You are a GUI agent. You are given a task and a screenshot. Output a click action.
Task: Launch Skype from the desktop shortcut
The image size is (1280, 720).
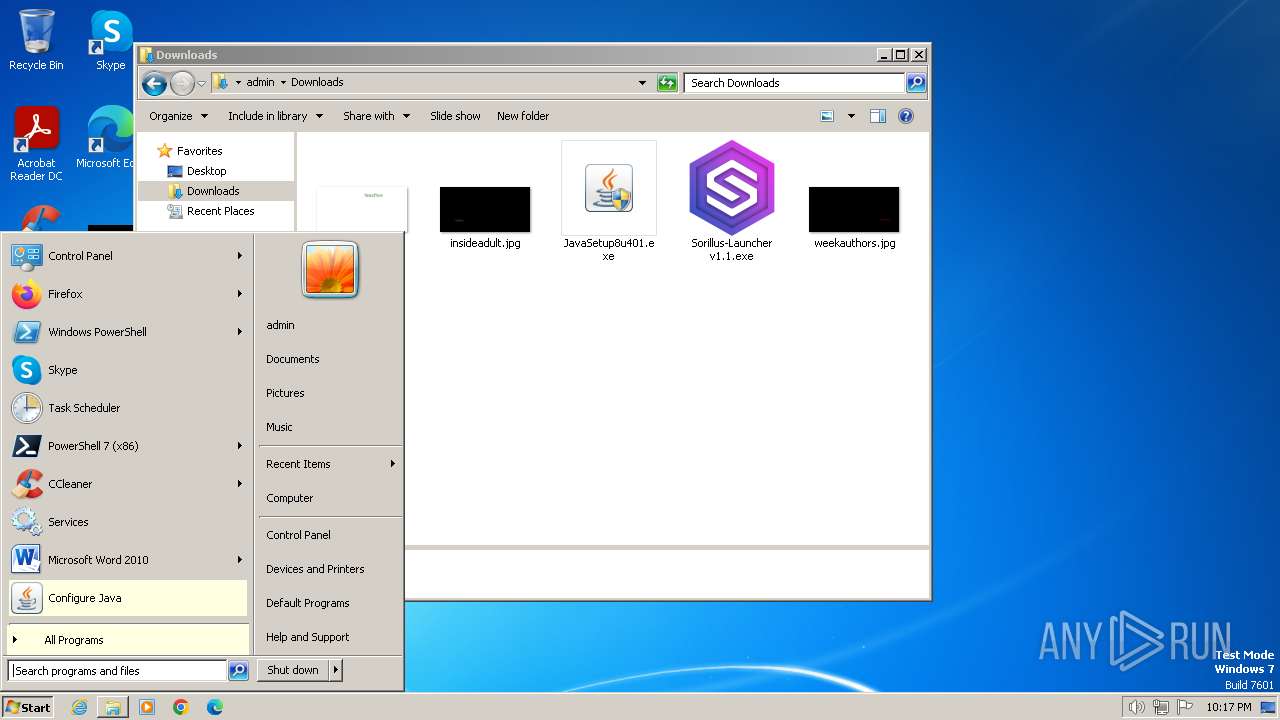tap(111, 40)
